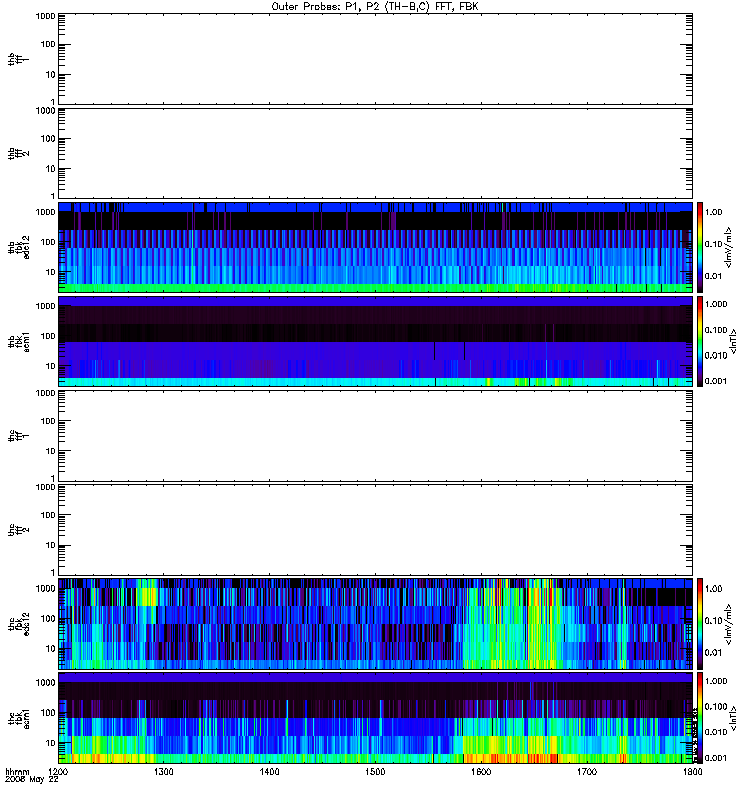Click inside the thc fbk scm1 spectrogram
This screenshot has width=750, height=800.
pos(375,718)
